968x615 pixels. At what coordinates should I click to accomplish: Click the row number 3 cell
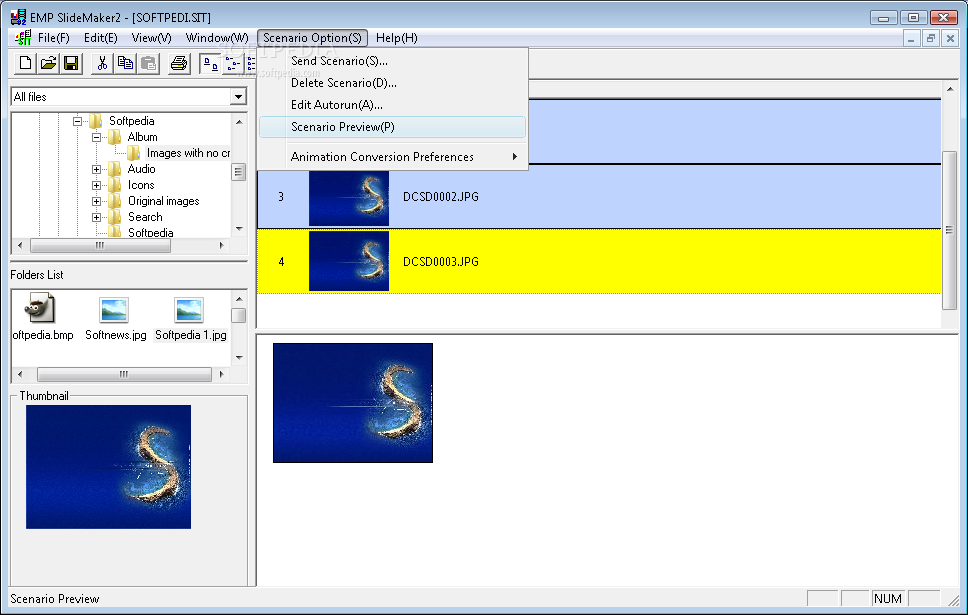point(282,197)
